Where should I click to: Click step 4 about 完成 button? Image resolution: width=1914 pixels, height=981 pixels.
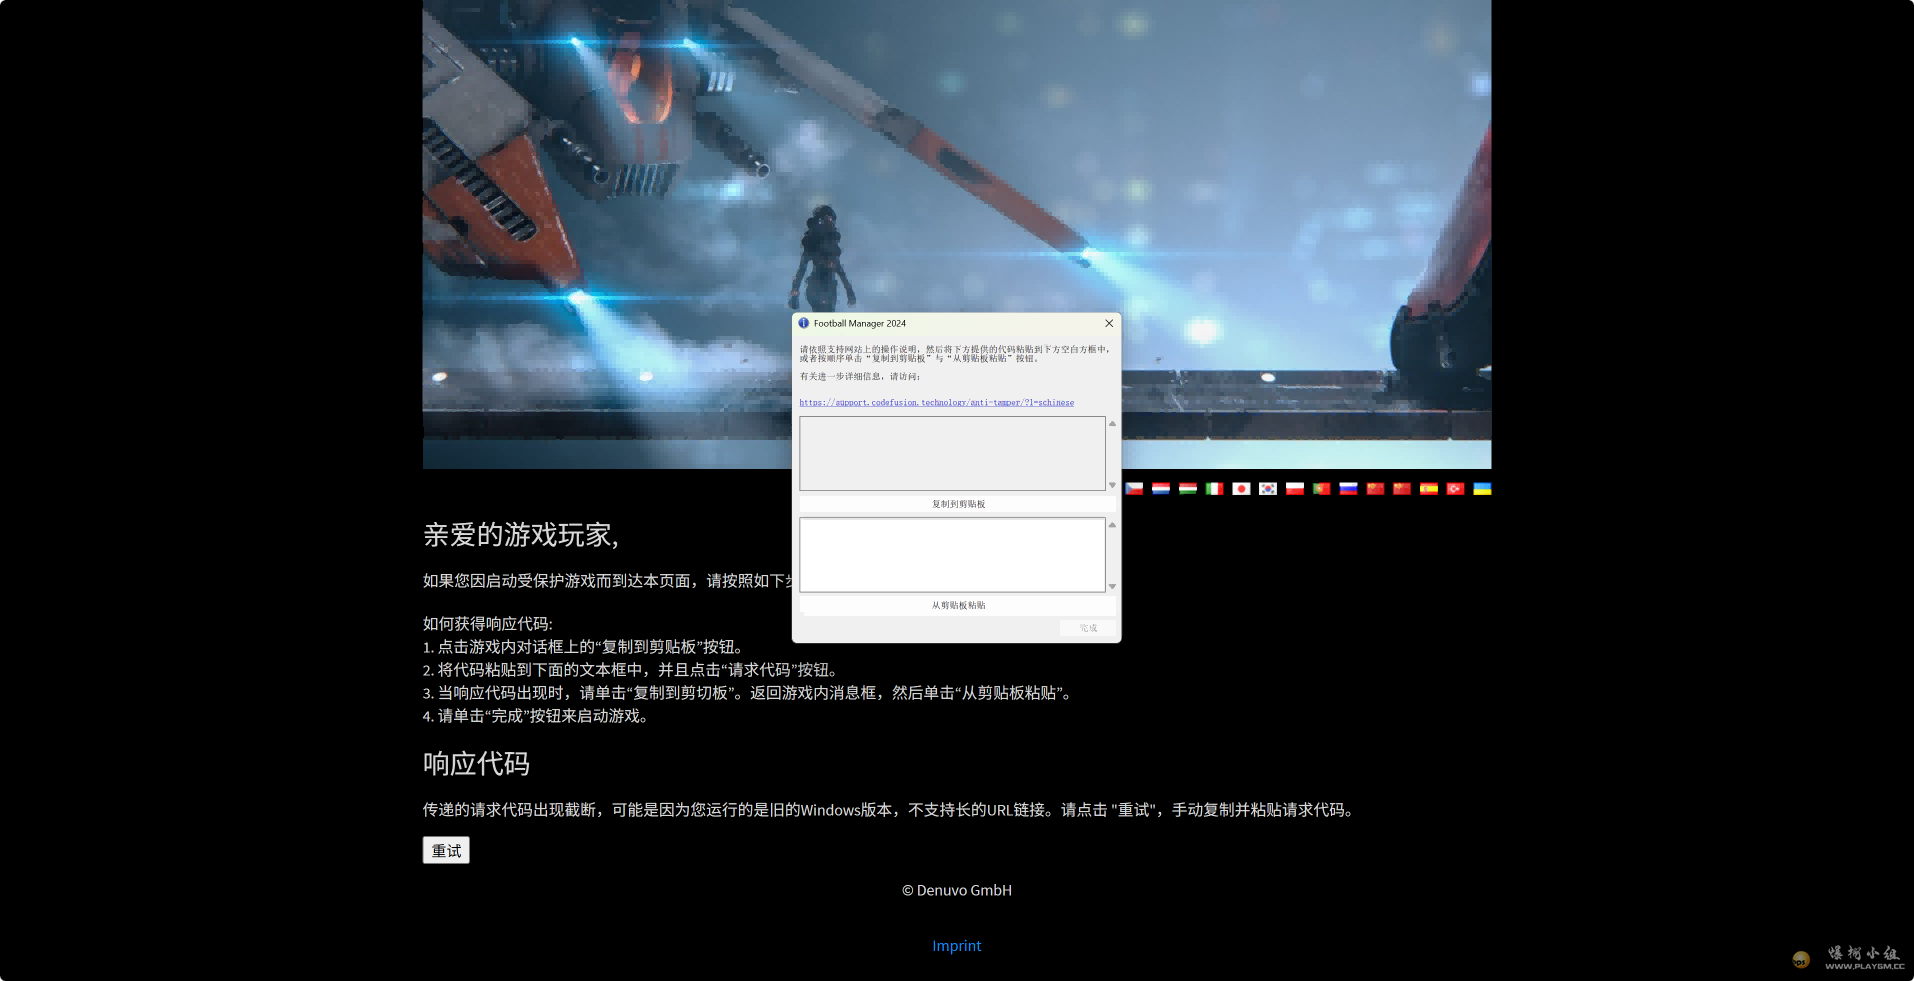click(x=537, y=716)
